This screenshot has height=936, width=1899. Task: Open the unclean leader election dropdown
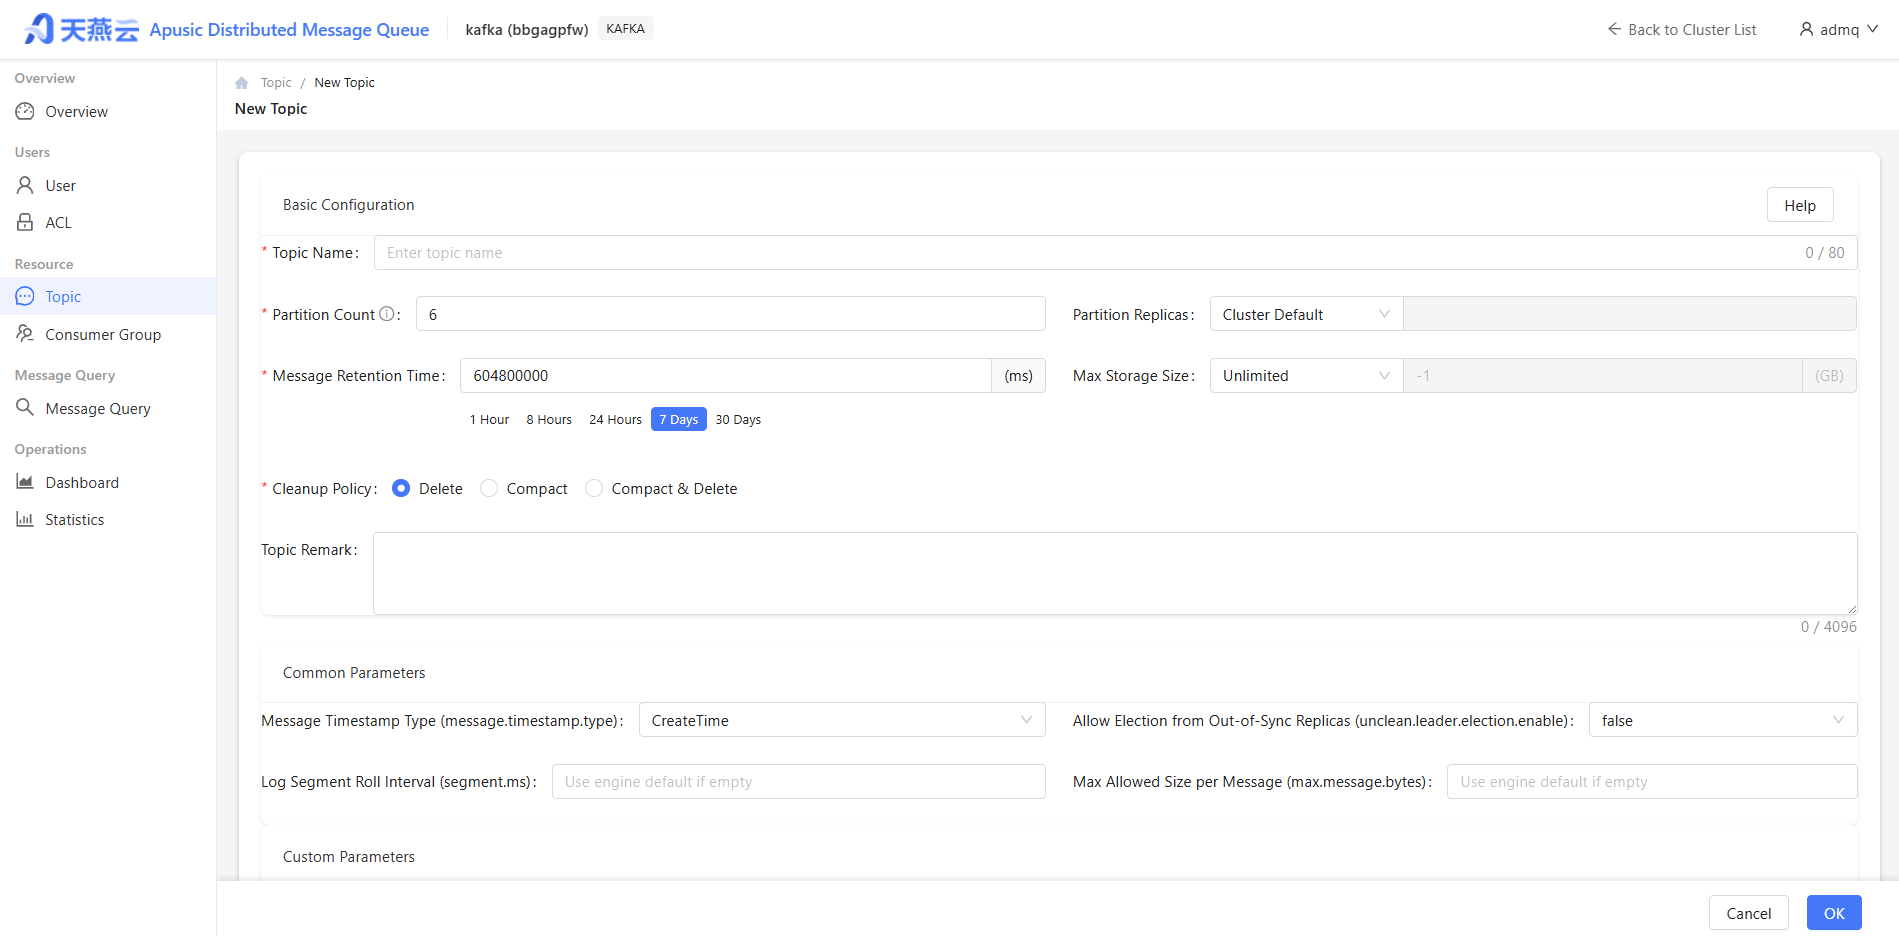[1723, 720]
